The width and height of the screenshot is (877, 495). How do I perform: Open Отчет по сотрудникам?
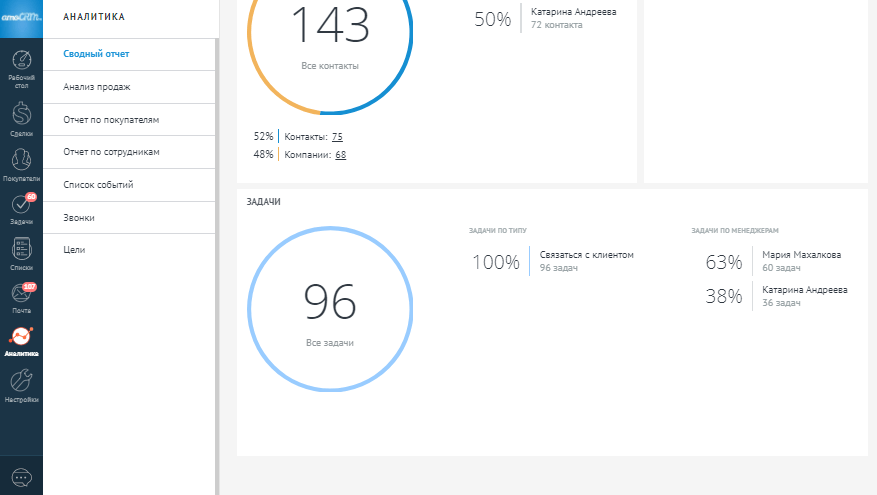pyautogui.click(x=111, y=152)
